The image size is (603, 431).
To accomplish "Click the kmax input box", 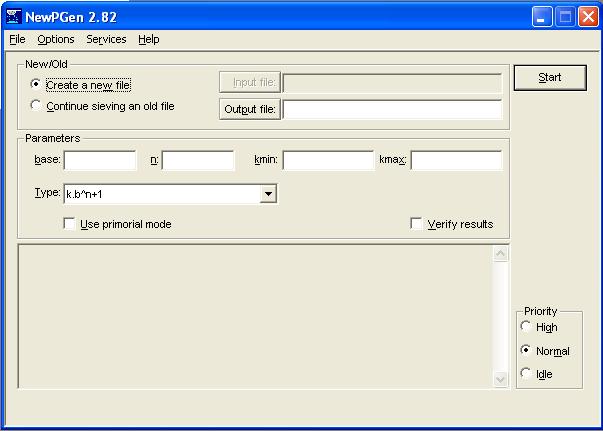I will coord(456,161).
